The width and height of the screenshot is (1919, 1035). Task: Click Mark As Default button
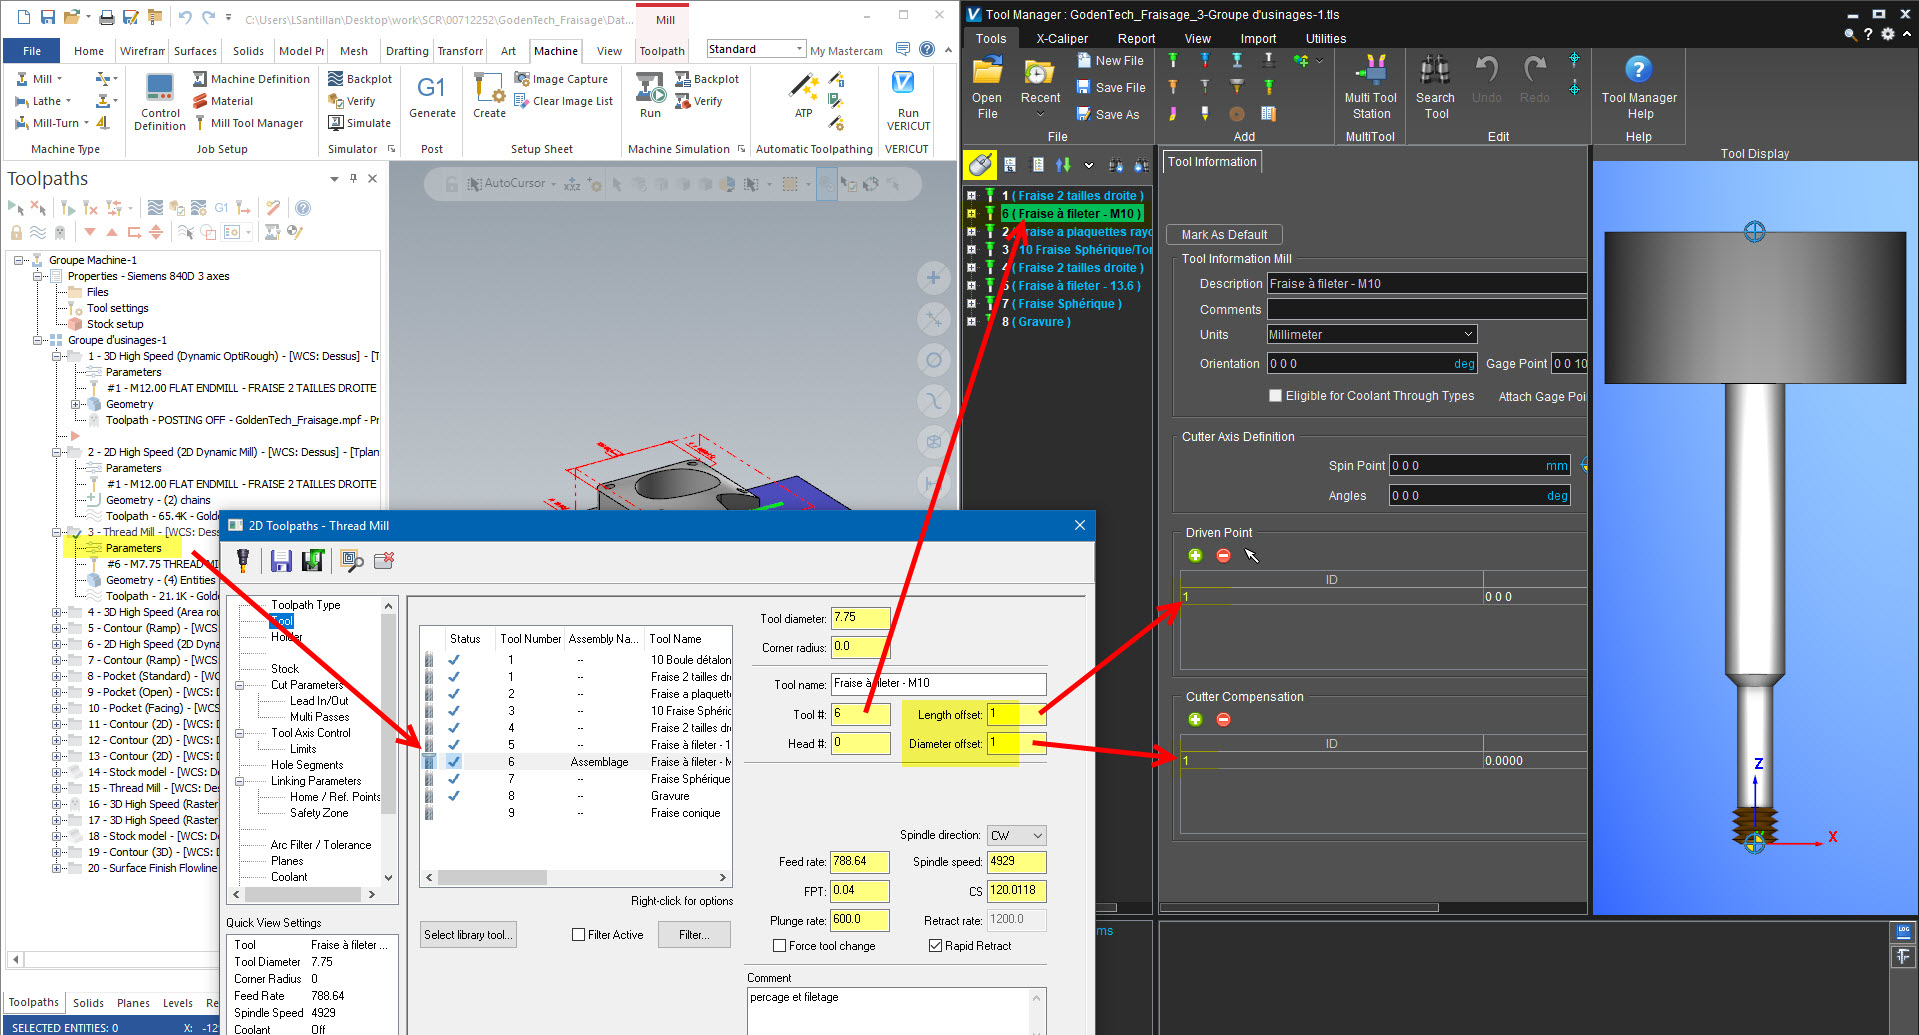[1224, 235]
